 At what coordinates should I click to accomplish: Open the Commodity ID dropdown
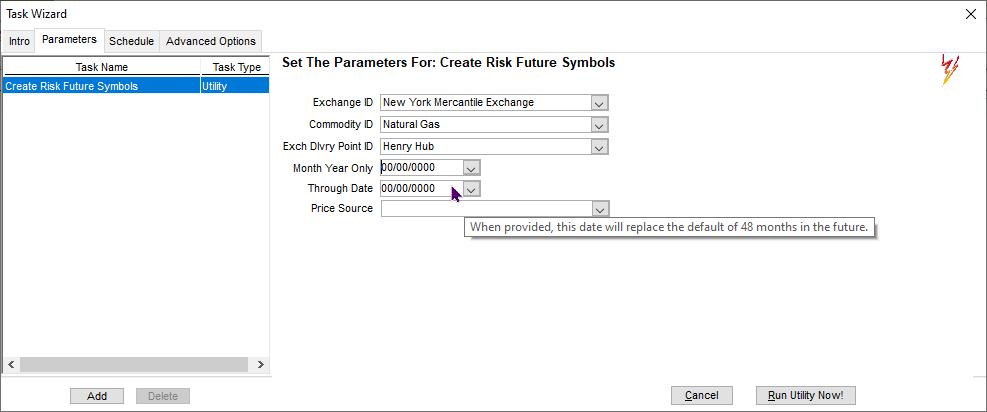click(x=599, y=125)
